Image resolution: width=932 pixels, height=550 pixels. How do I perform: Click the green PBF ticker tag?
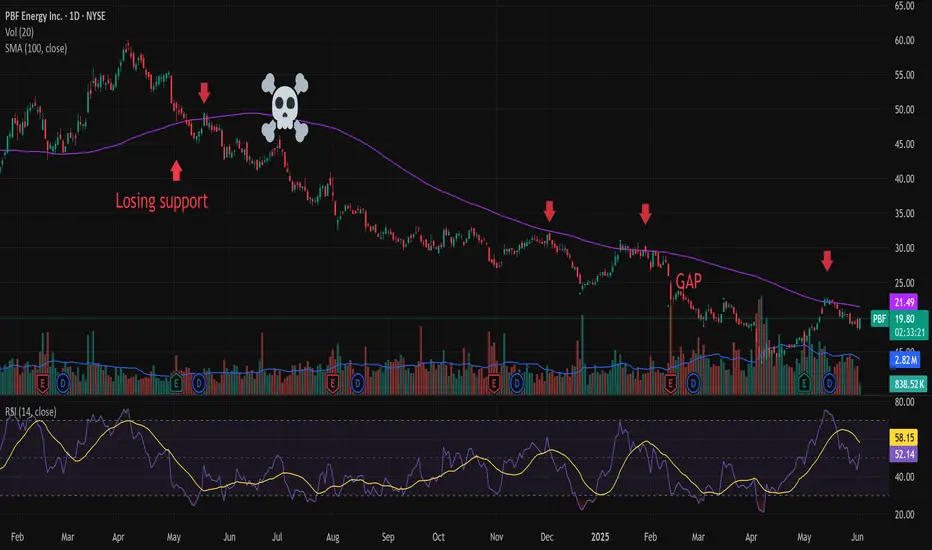pos(879,319)
